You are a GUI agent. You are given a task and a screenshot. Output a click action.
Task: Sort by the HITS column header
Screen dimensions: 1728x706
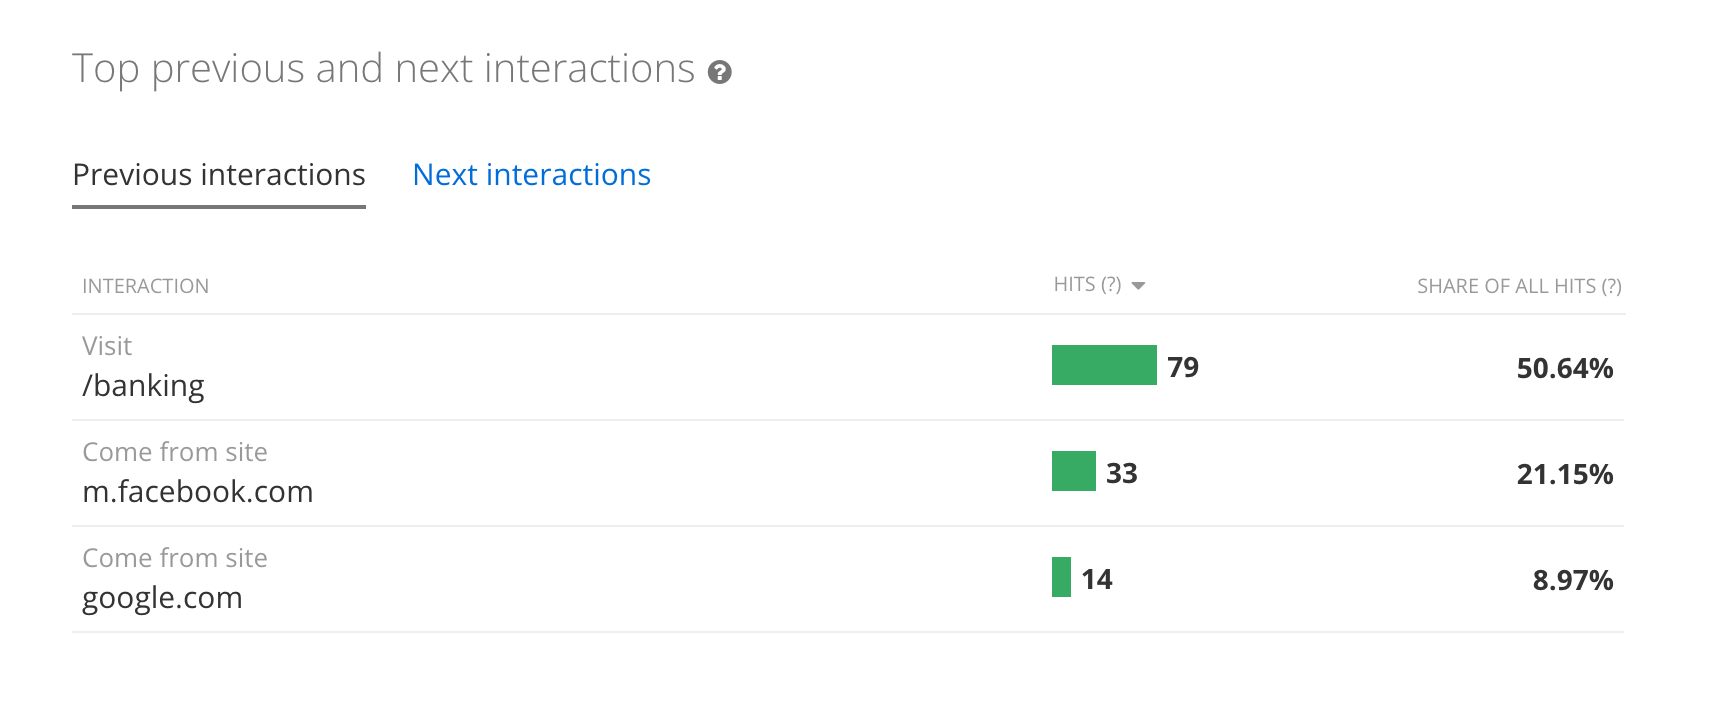1087,285
